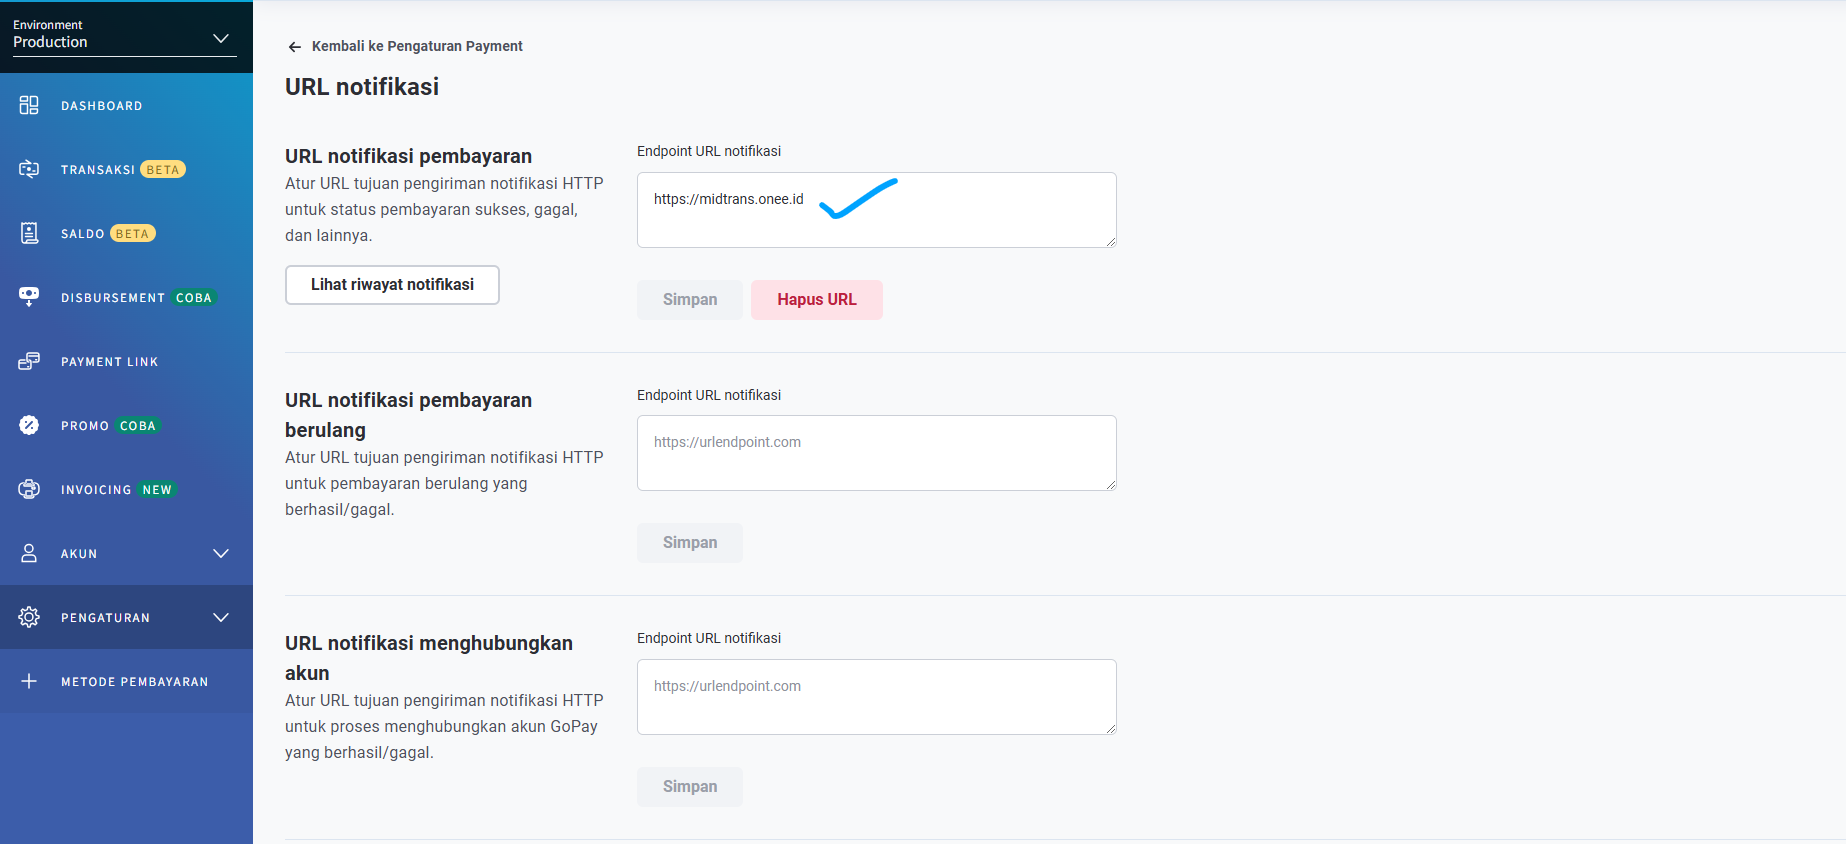Focus the recurring payment notification URL field
Screen dimensions: 1846x844
[x=876, y=453]
